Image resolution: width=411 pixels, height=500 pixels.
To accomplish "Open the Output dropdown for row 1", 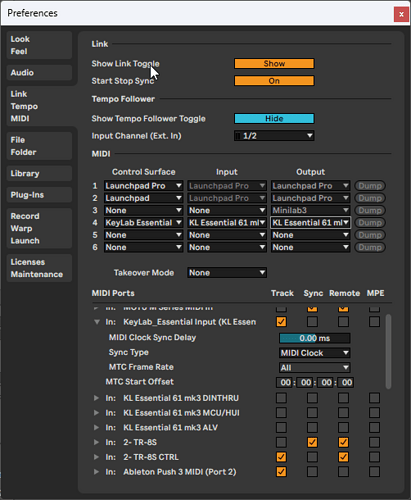I will pos(310,186).
